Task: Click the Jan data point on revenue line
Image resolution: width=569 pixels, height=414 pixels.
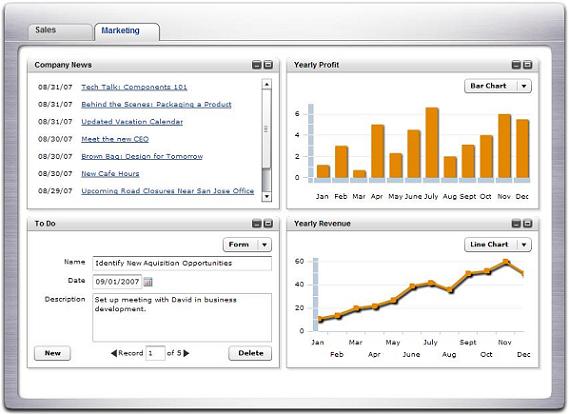Action: 320,320
